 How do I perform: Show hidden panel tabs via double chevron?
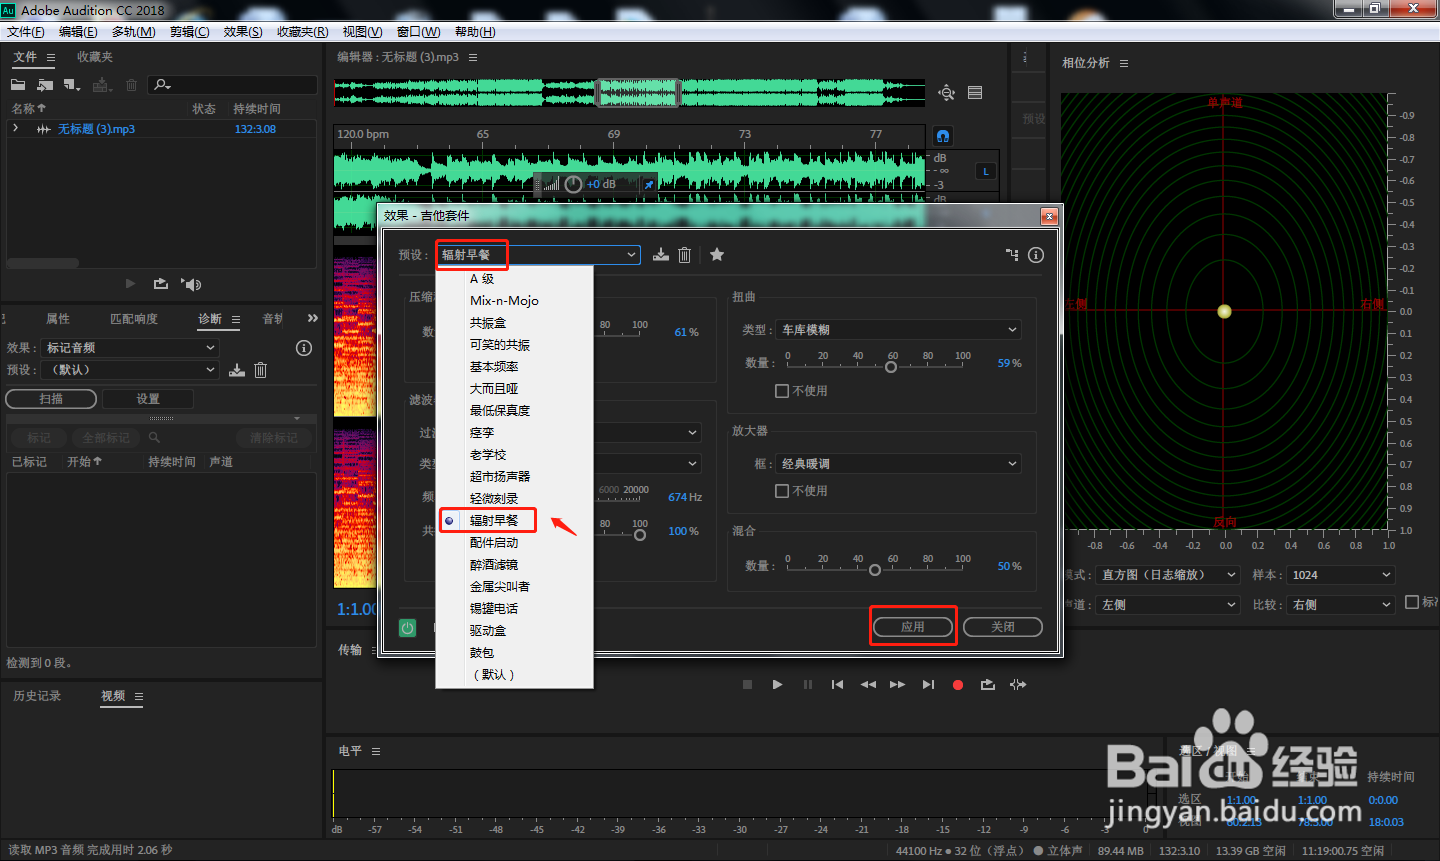(313, 318)
